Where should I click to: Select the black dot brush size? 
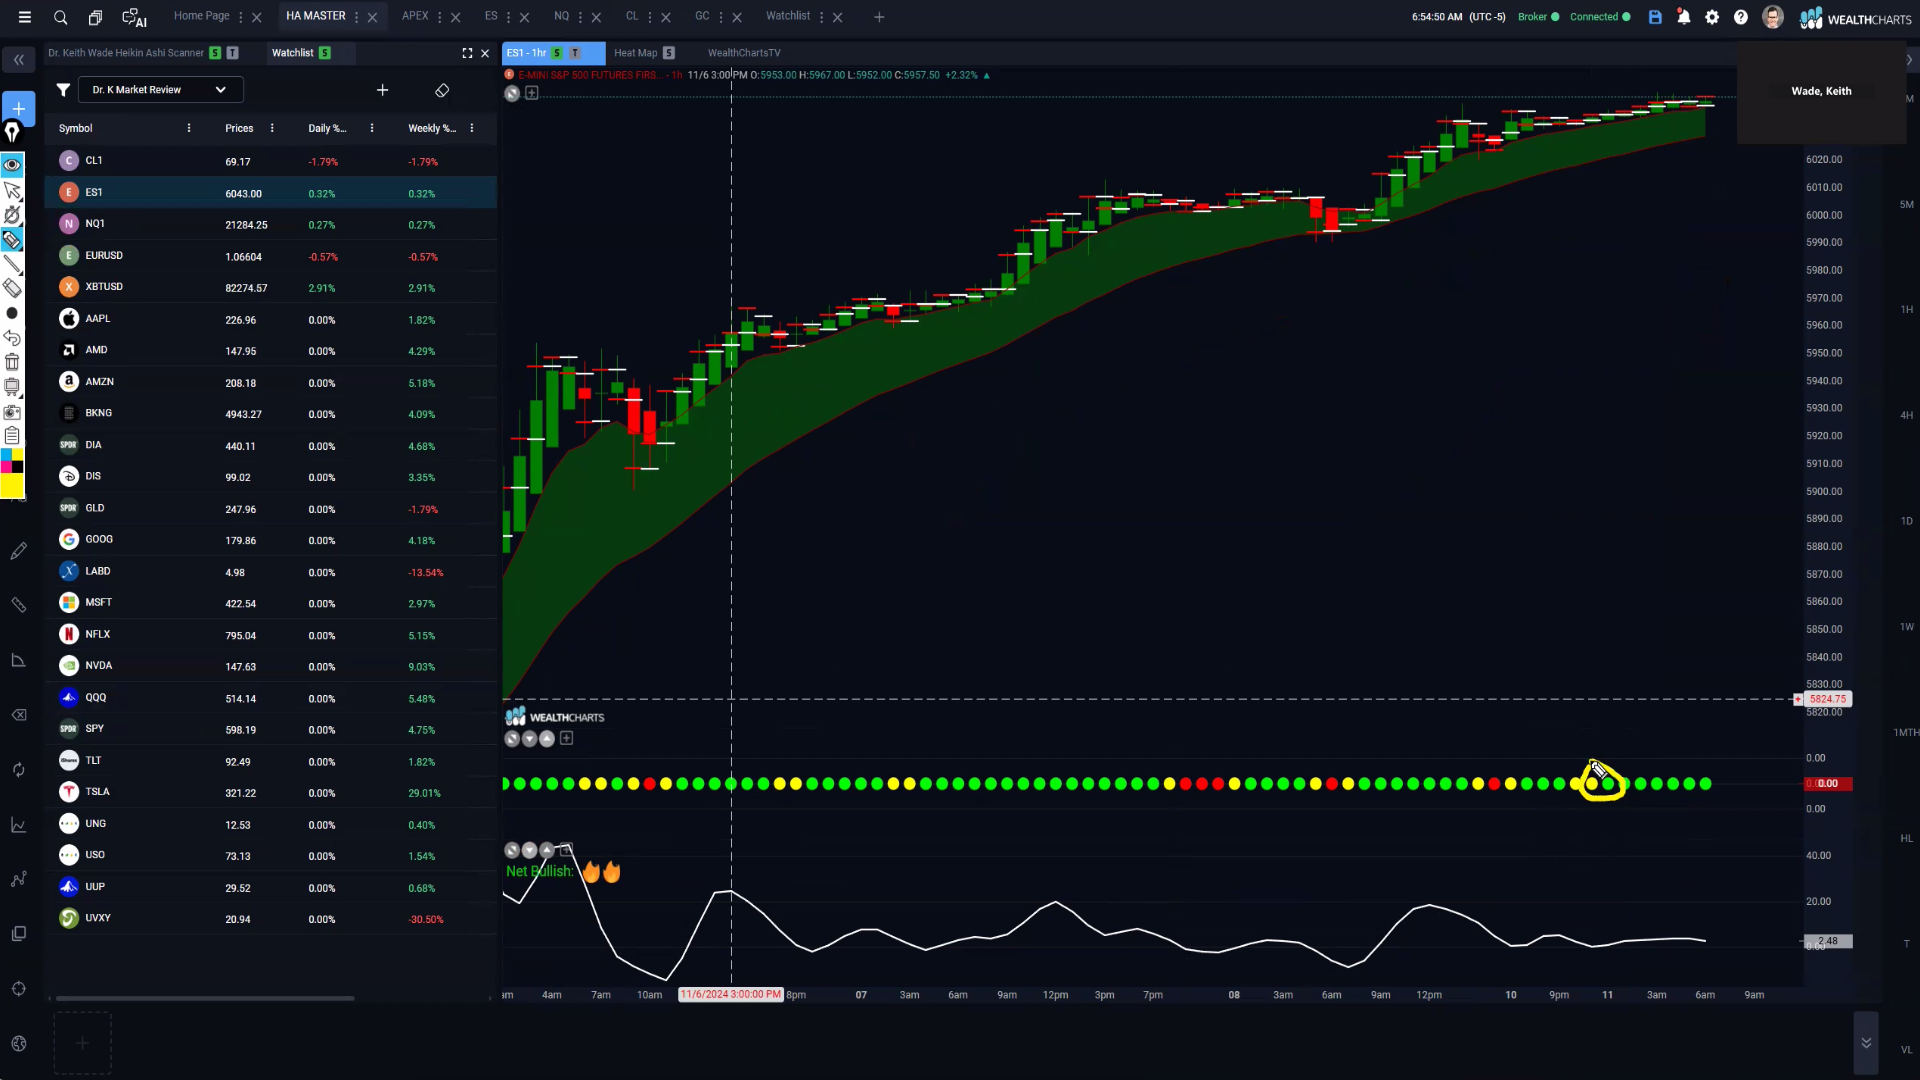coord(12,313)
